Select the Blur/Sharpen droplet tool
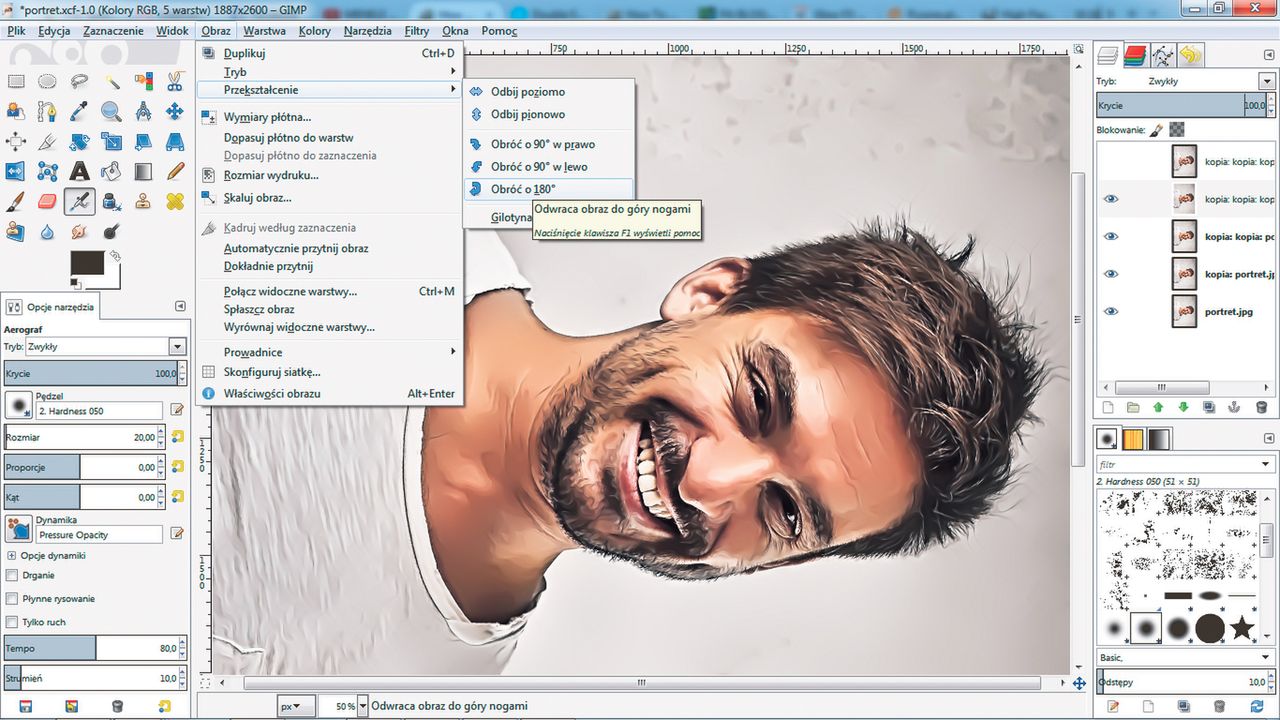Viewport: 1280px width, 720px height. pyautogui.click(x=47, y=231)
